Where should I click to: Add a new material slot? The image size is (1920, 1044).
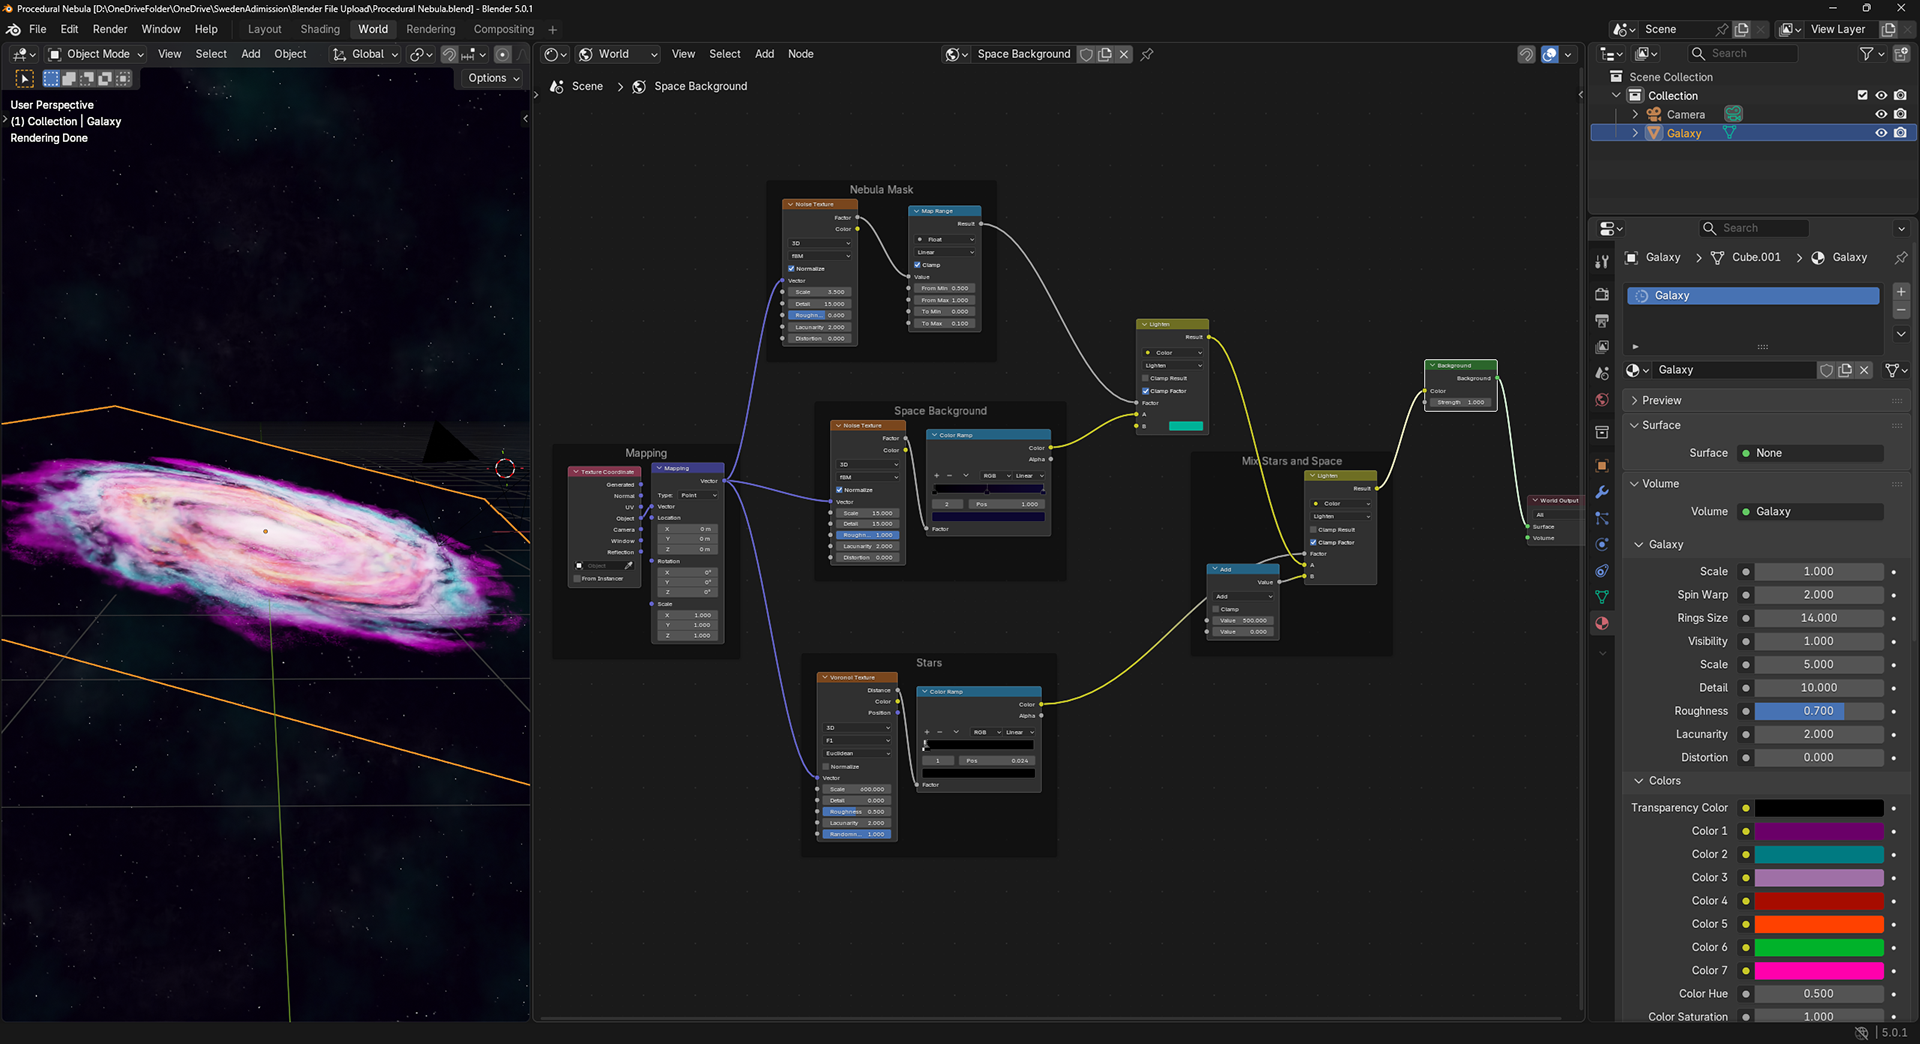point(1901,292)
